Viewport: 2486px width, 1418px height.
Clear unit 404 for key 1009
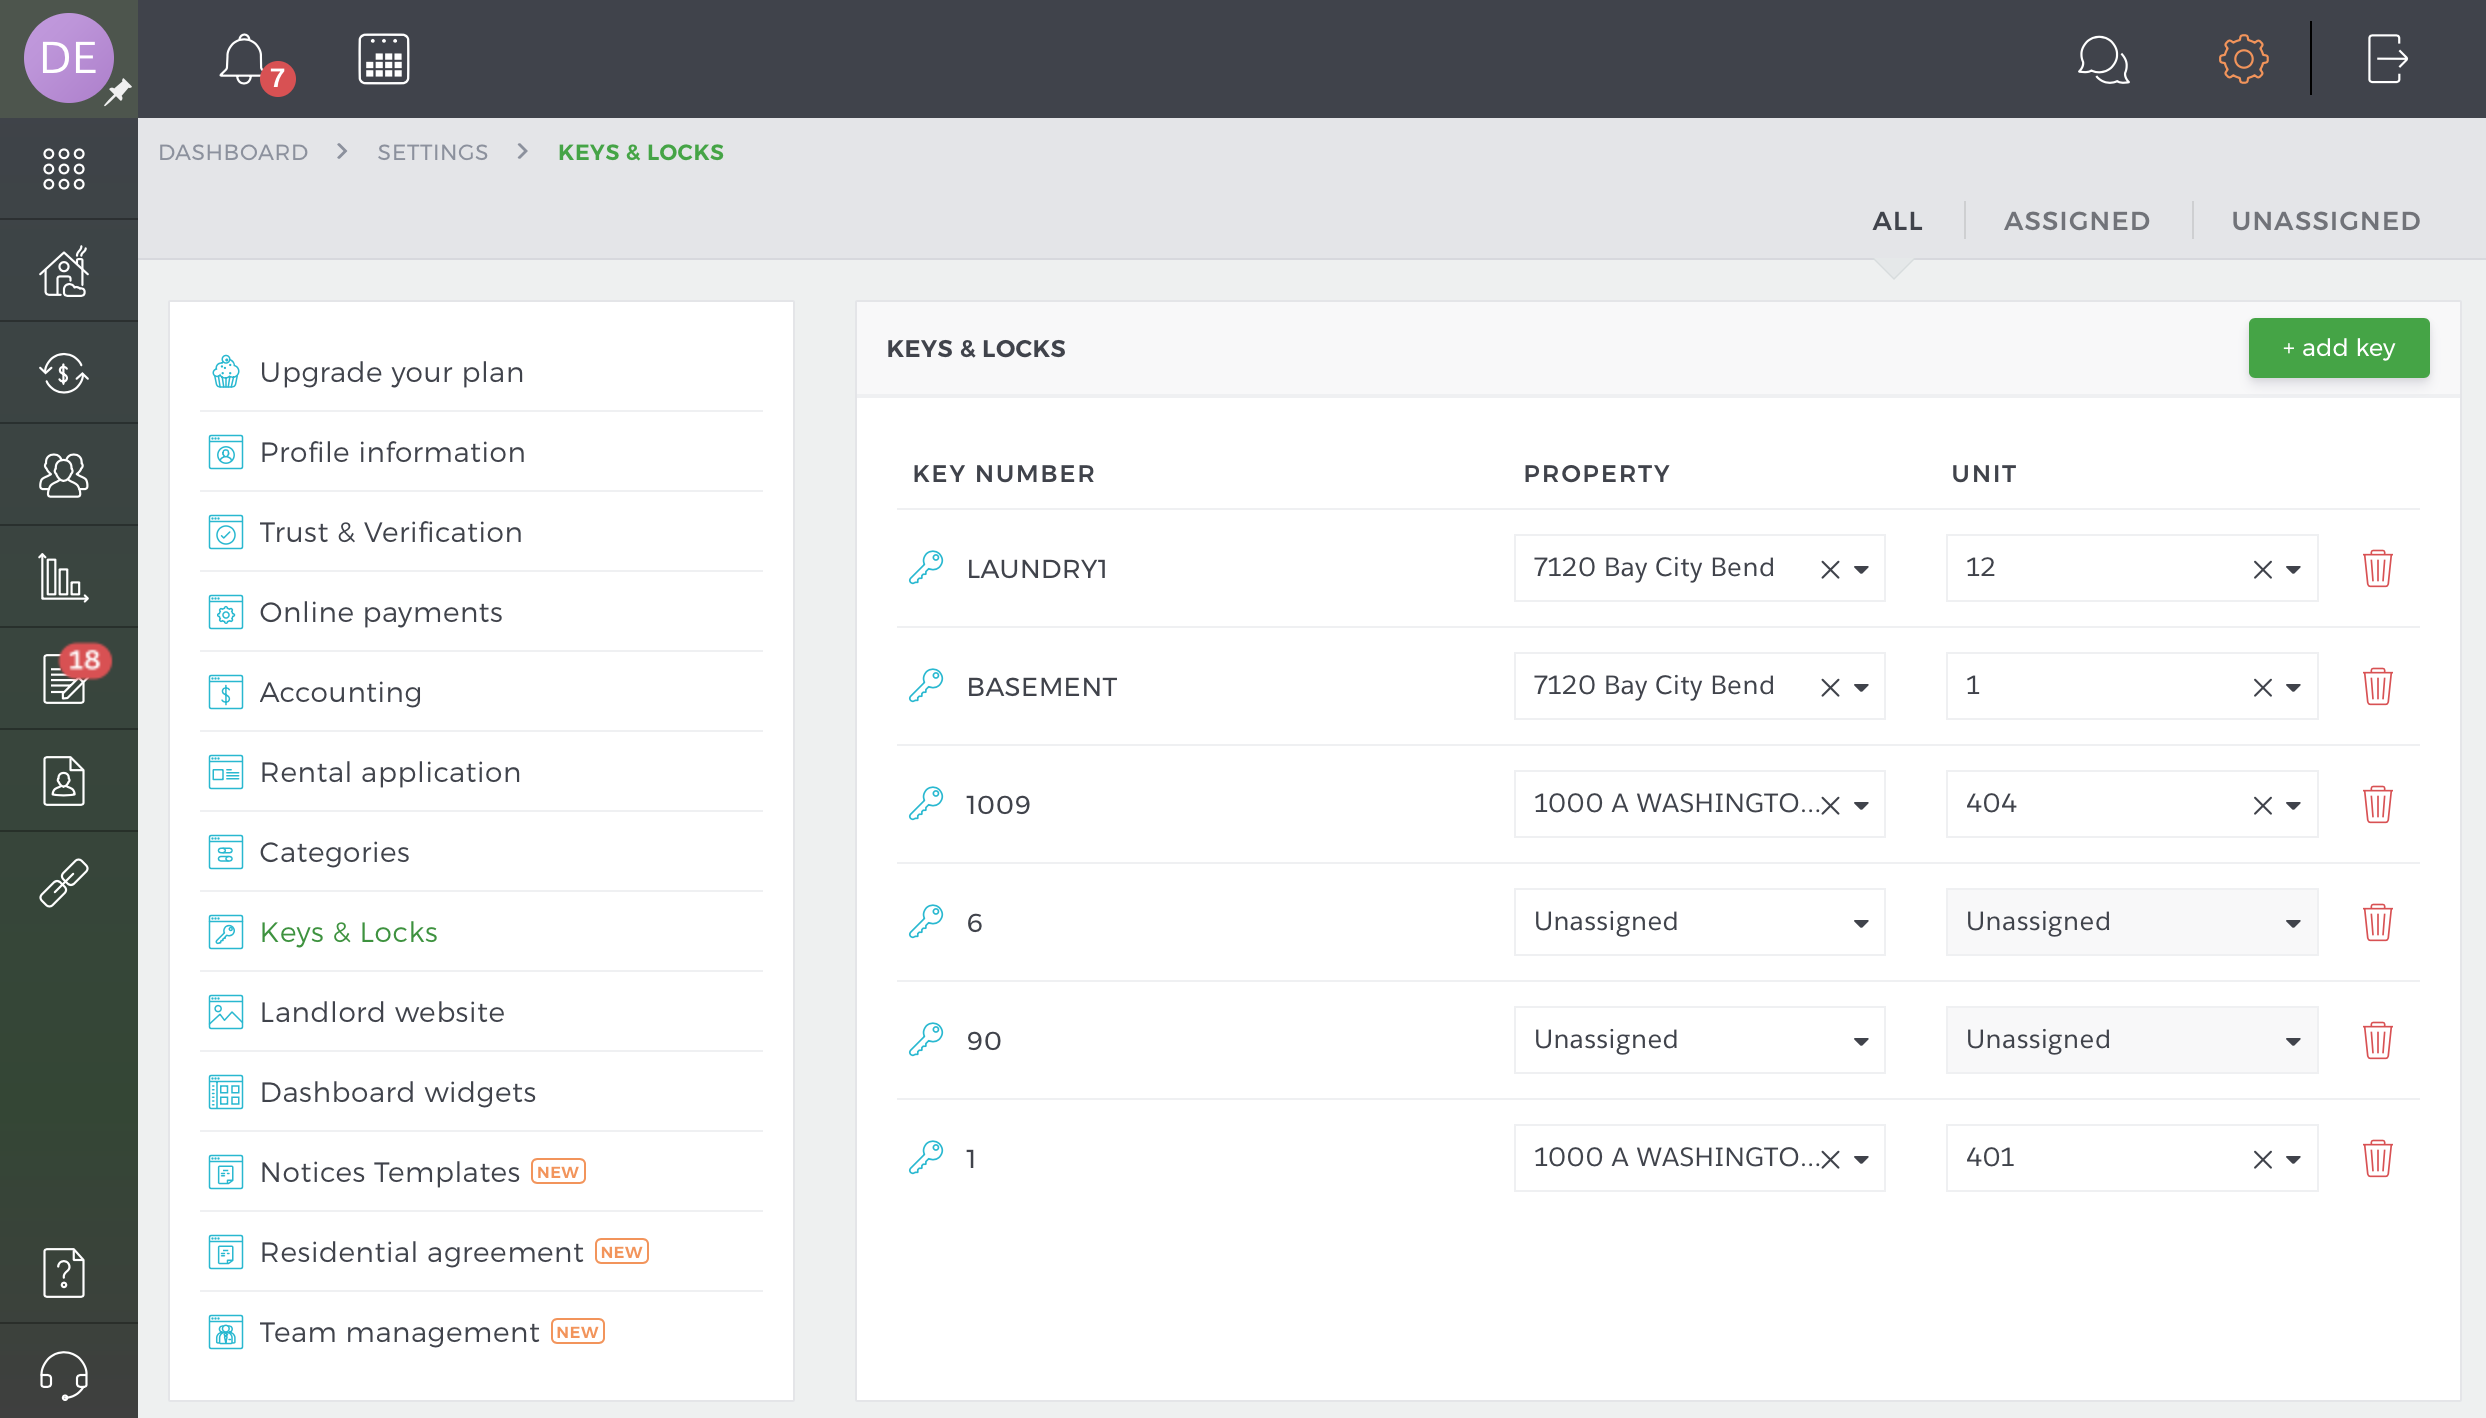2262,805
